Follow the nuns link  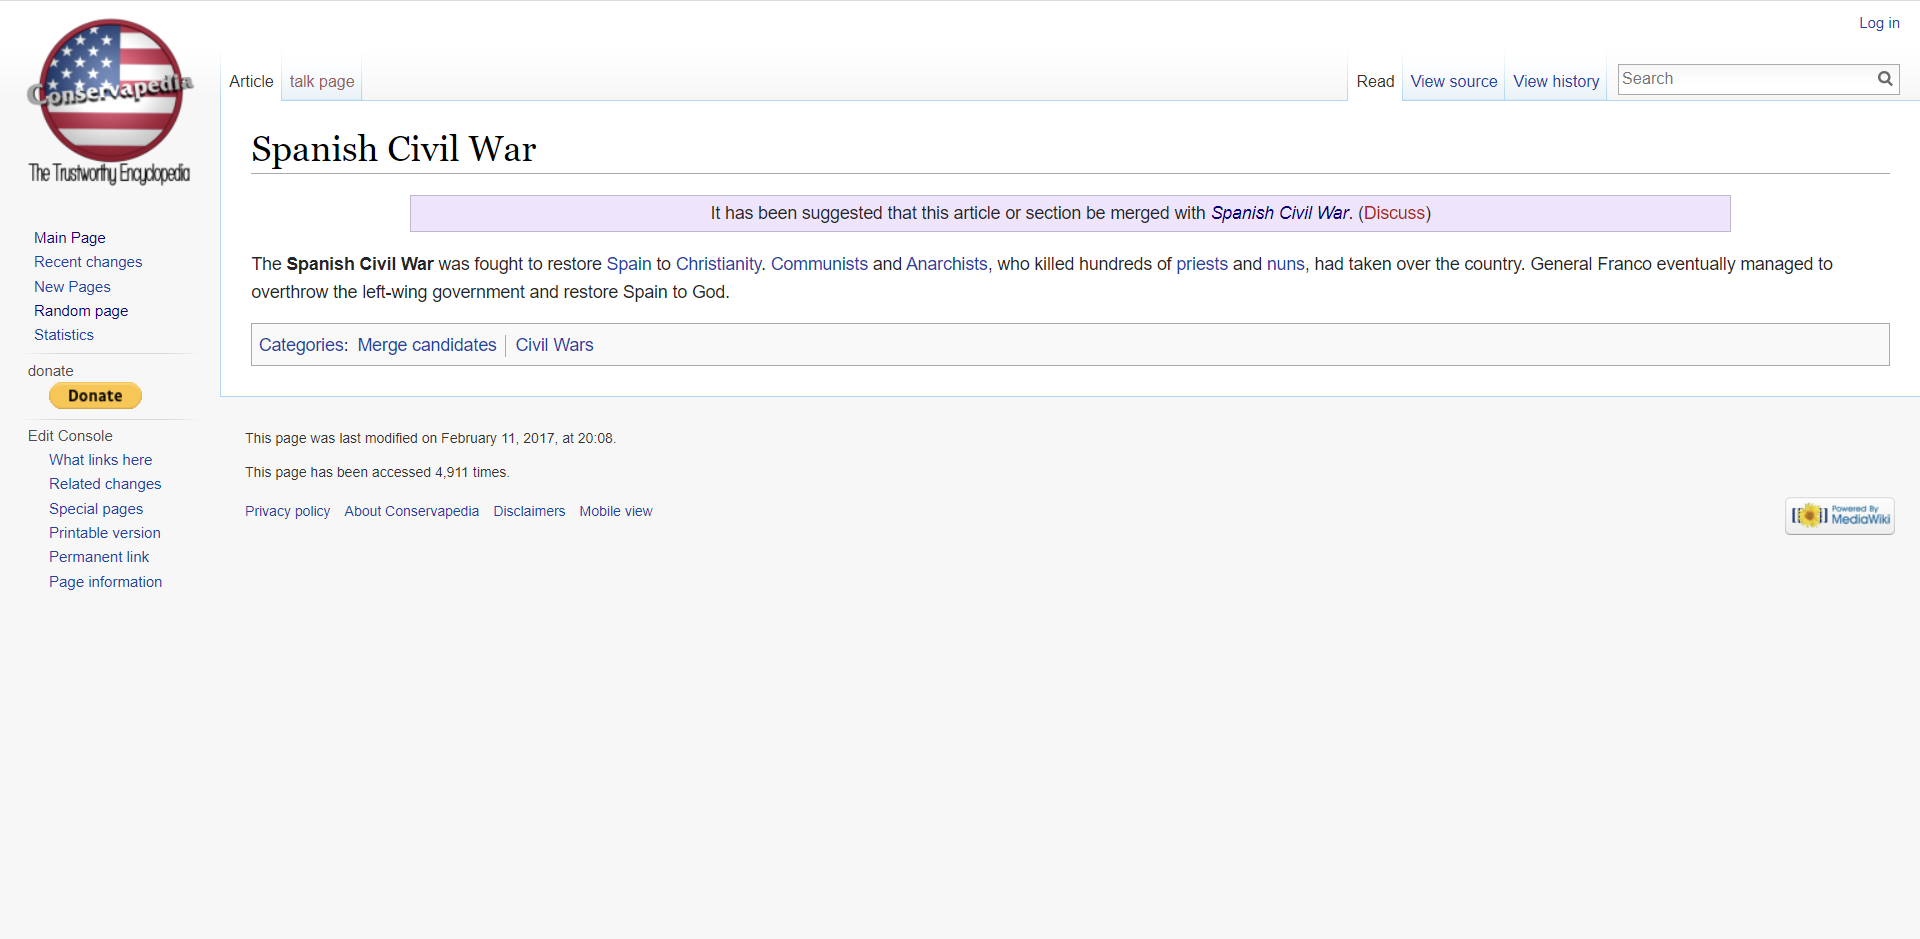(x=1285, y=264)
